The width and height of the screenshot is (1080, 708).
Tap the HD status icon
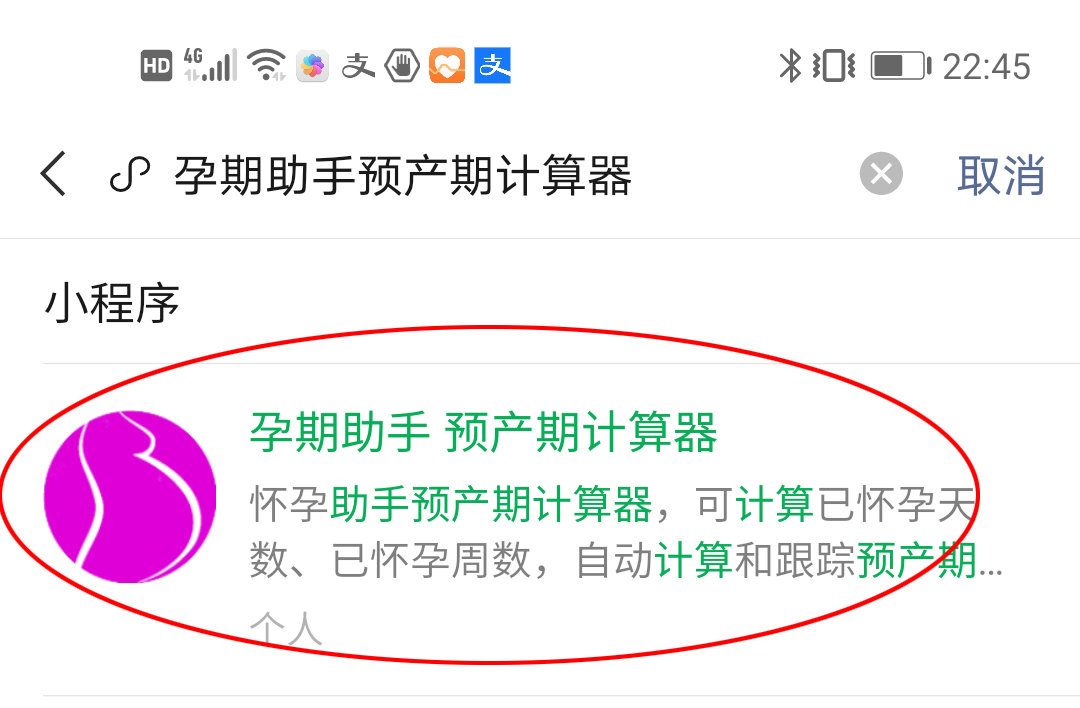(x=156, y=66)
